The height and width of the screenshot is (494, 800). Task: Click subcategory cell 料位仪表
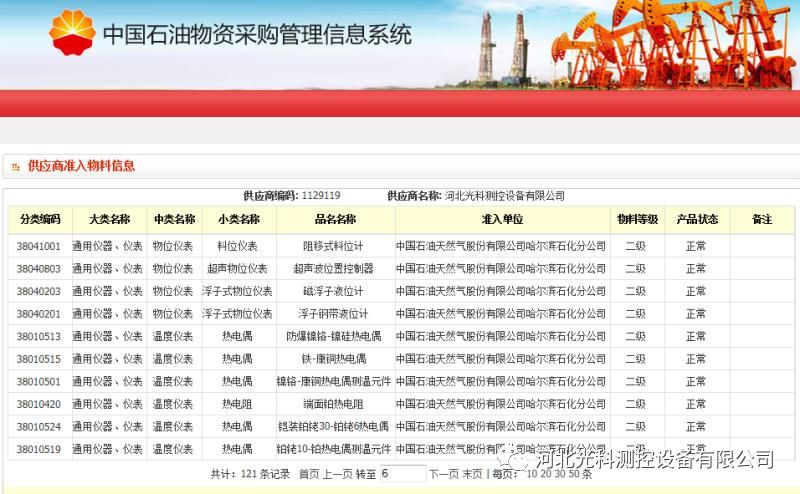(x=237, y=246)
